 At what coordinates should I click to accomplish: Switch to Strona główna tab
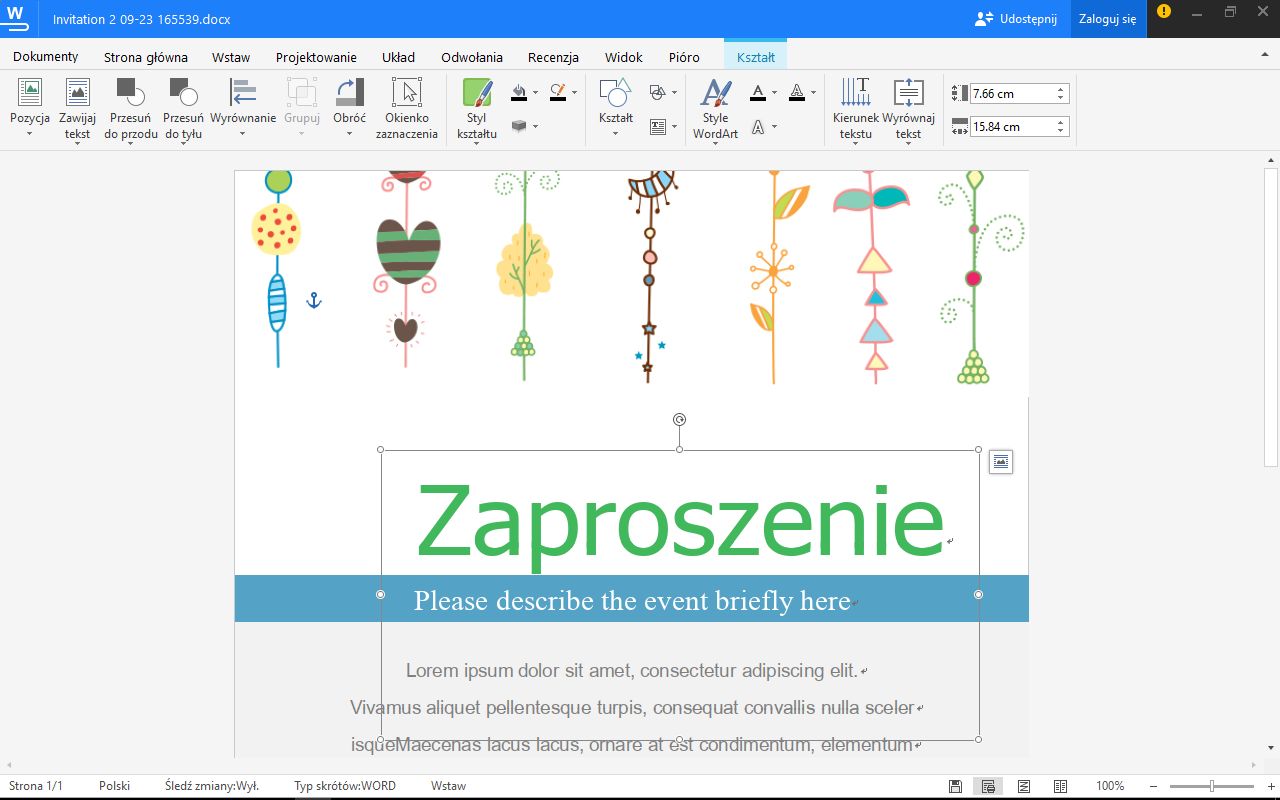click(146, 57)
